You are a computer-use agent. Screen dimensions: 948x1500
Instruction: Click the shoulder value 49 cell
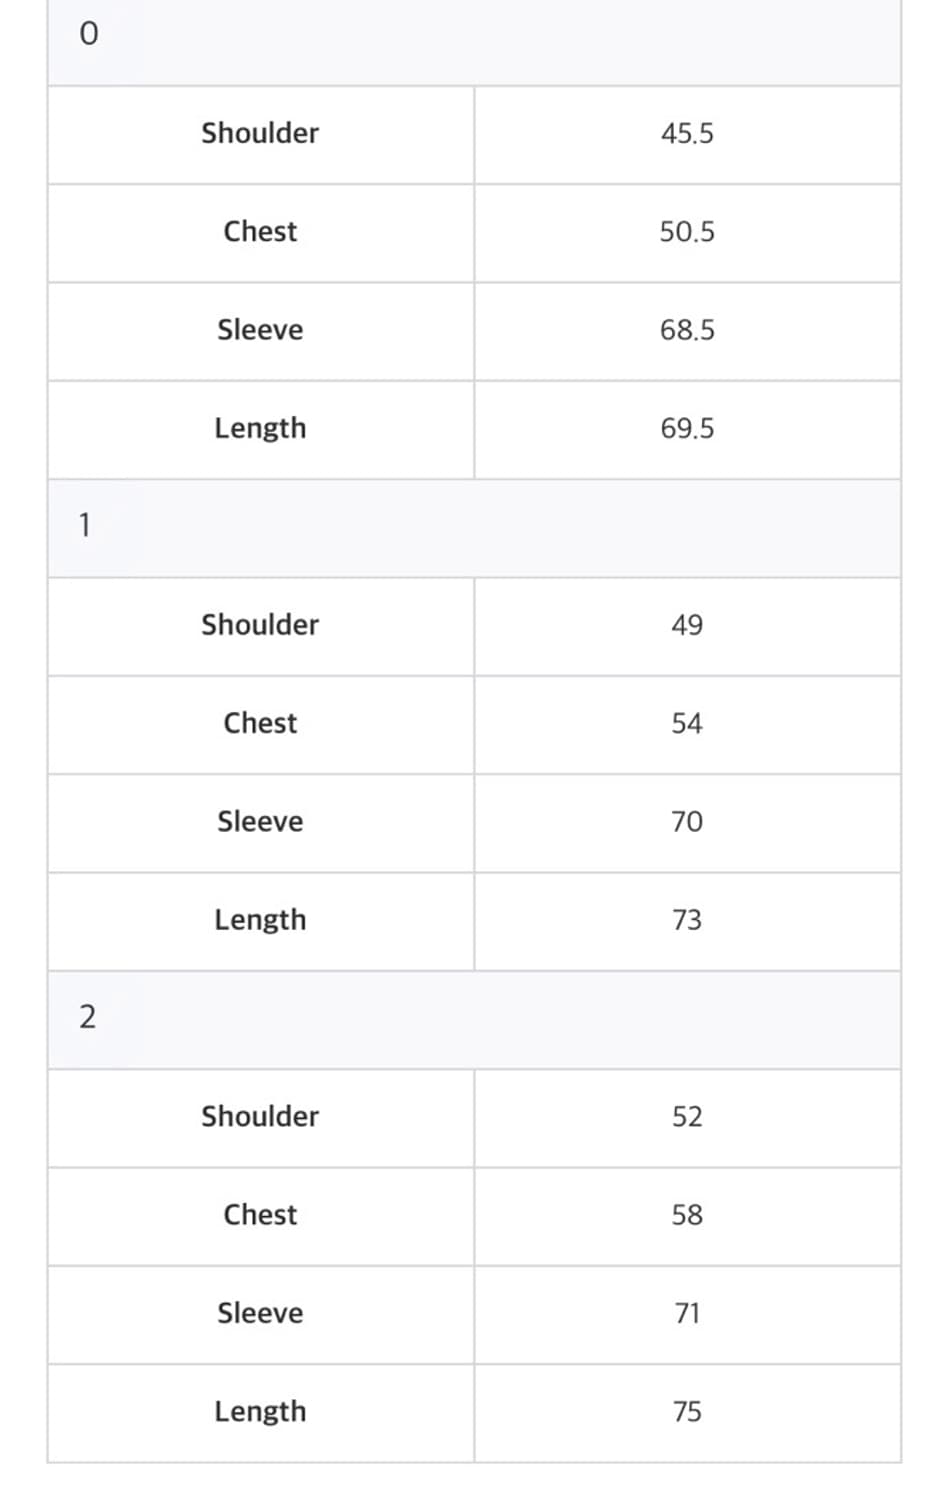(x=687, y=625)
